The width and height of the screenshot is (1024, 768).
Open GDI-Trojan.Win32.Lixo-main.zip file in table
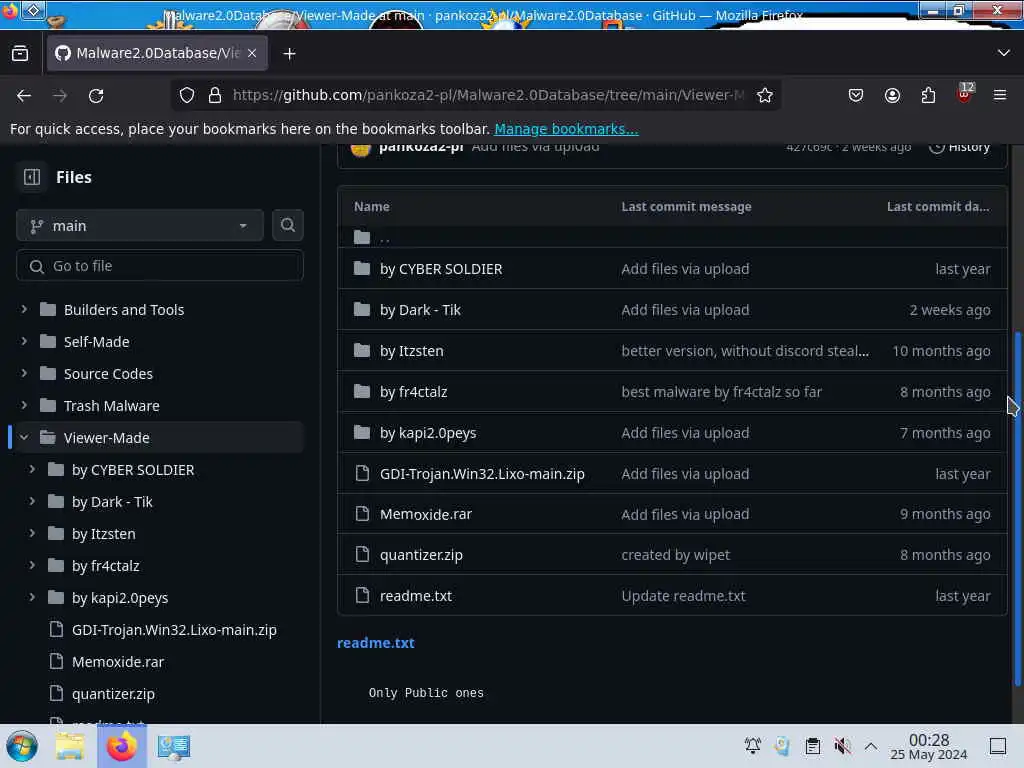(482, 474)
